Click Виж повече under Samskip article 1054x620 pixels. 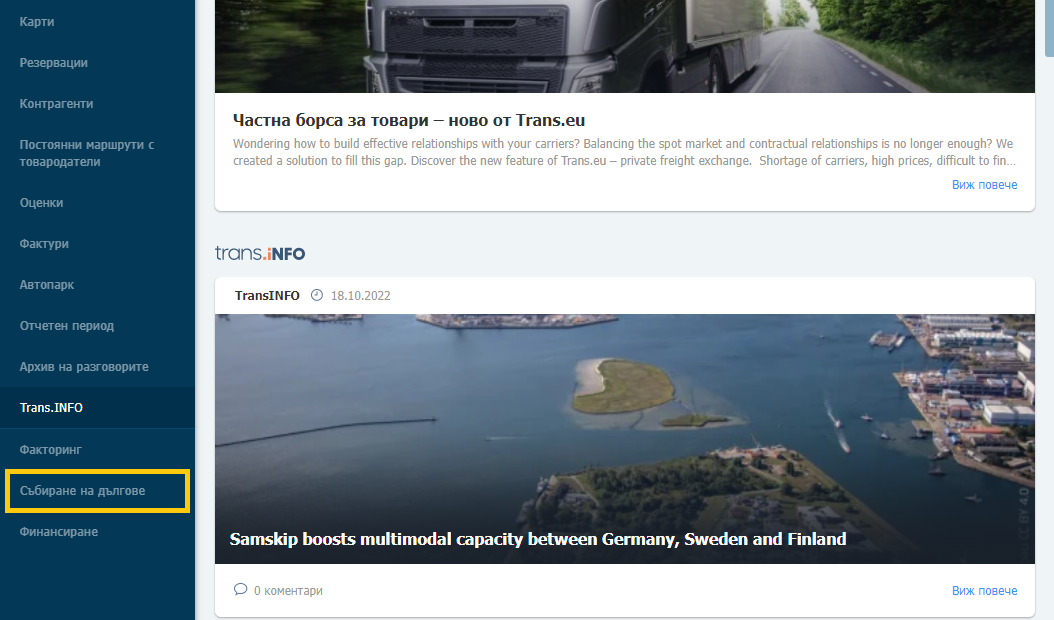(x=984, y=590)
